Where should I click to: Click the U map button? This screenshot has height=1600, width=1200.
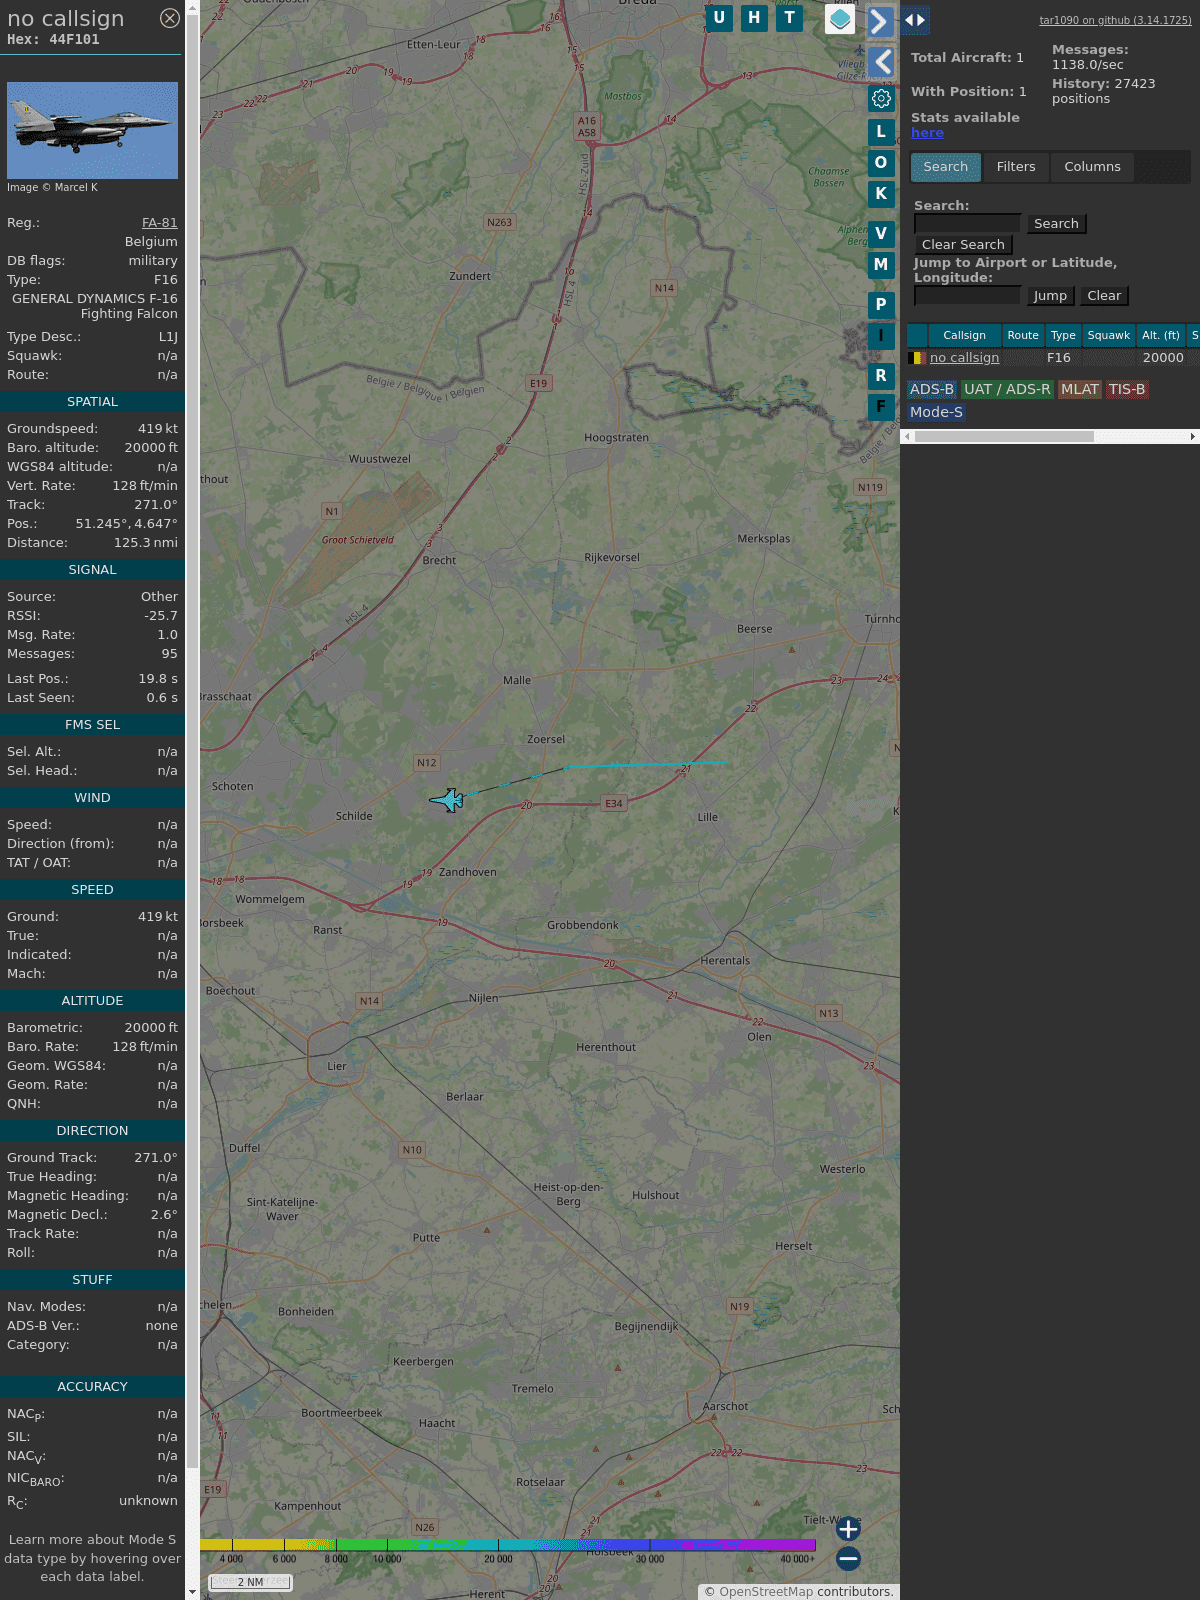(x=719, y=18)
